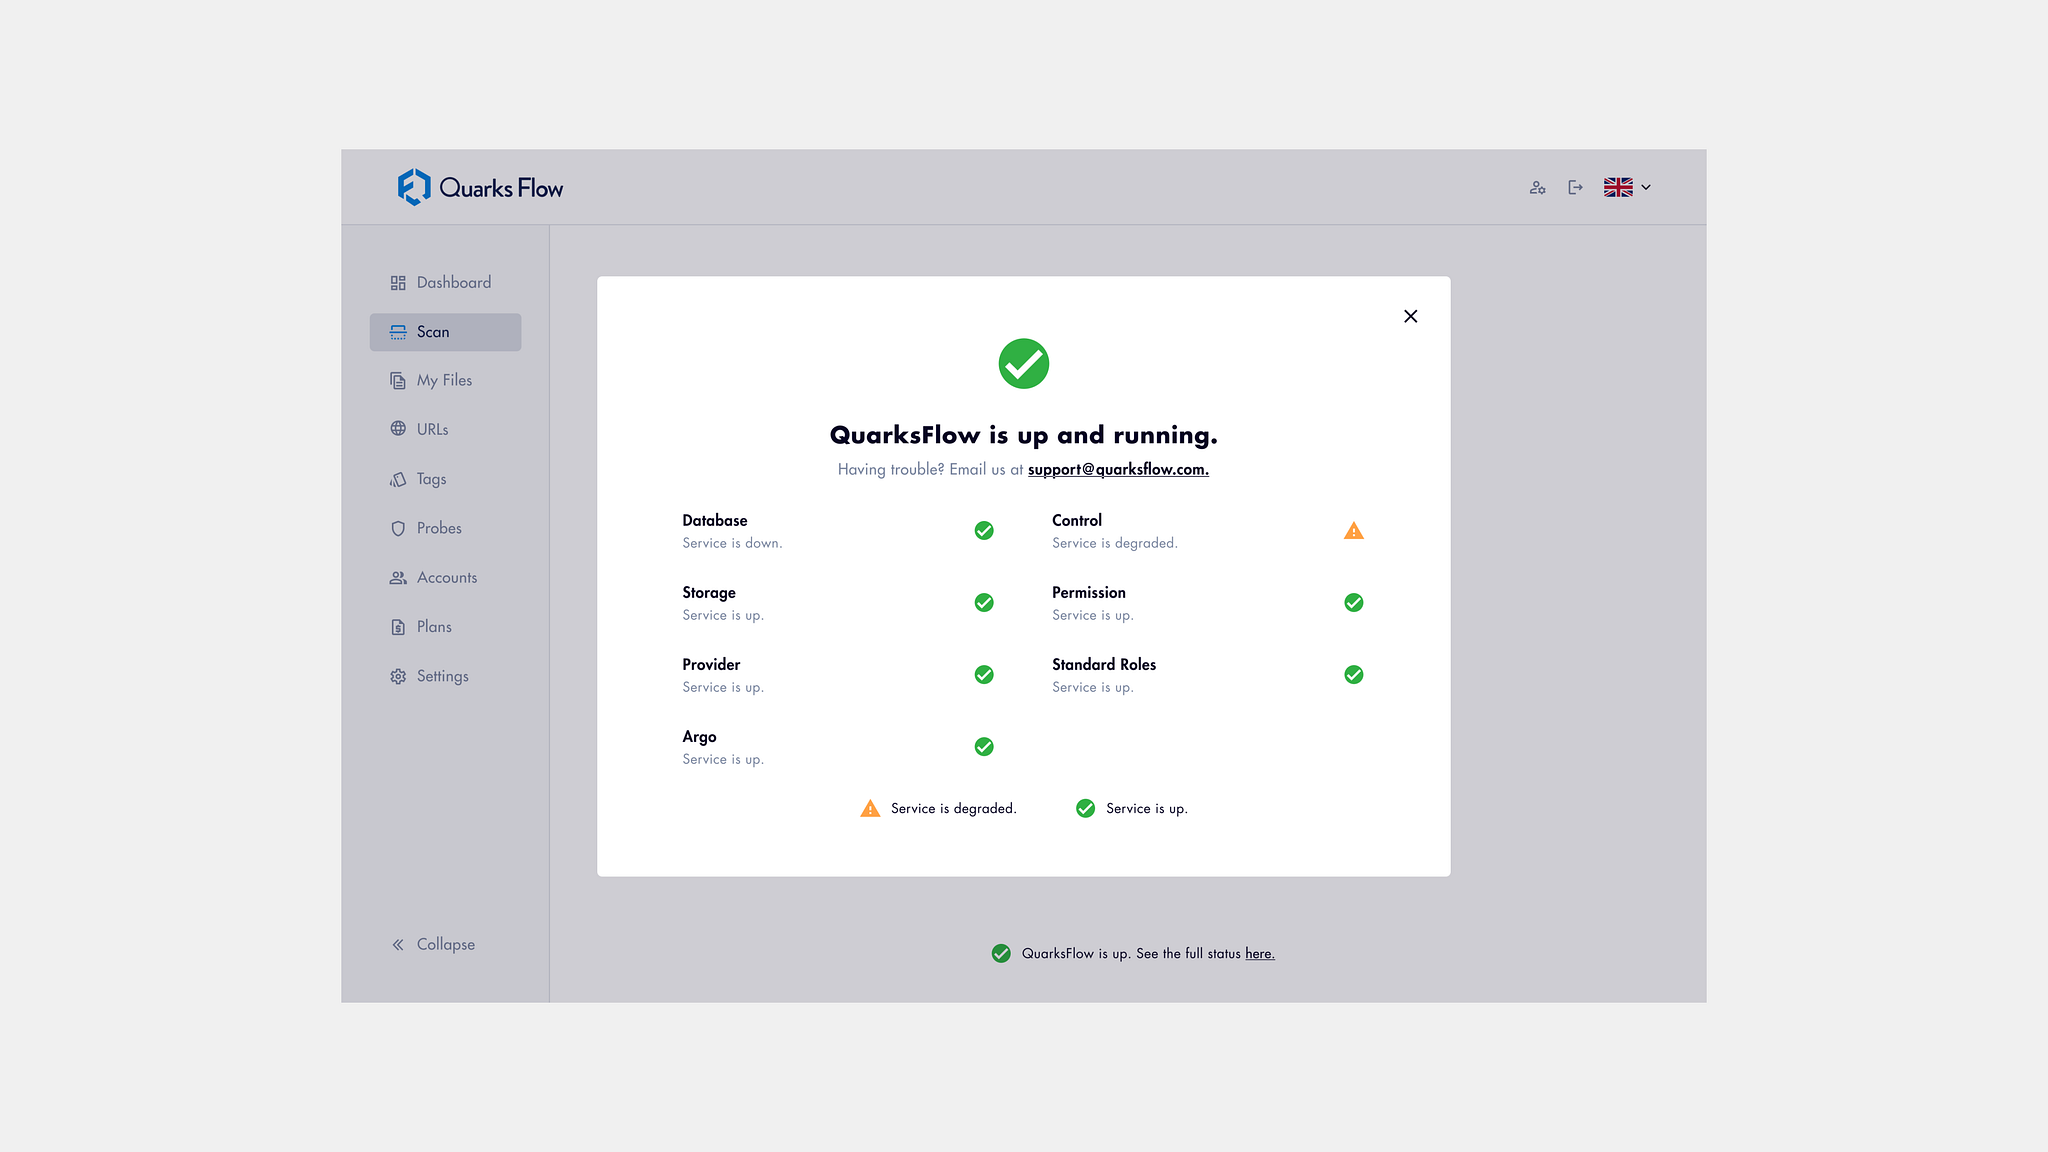Click the Permission service status indicator
The height and width of the screenshot is (1152, 2048).
tap(1353, 602)
